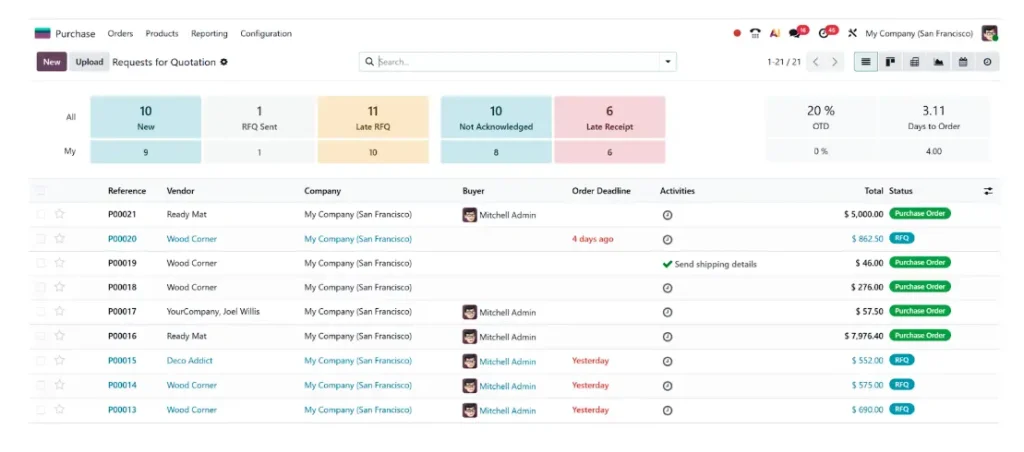Select all rows with header checkbox
The image size is (1024, 452).
tap(40, 191)
